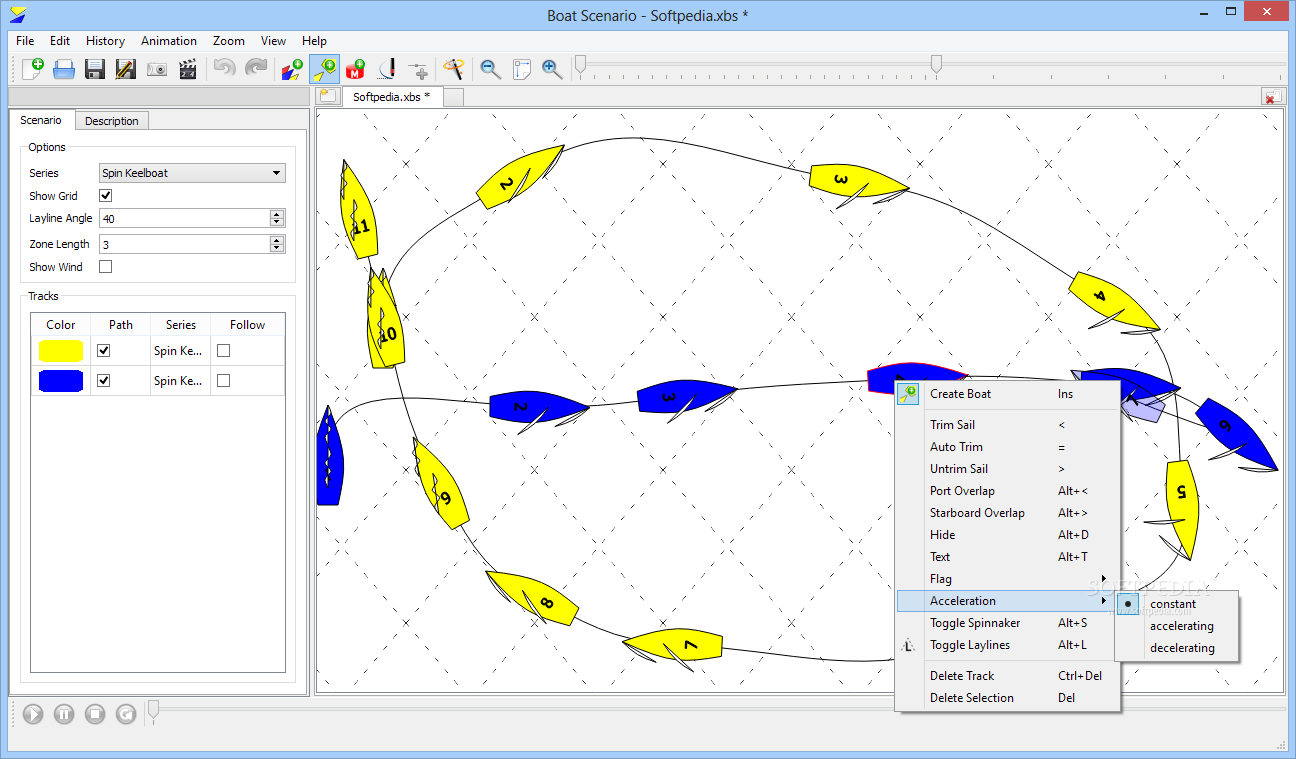Click Delete Track in context menu
This screenshot has height=759, width=1296.
(1007, 676)
